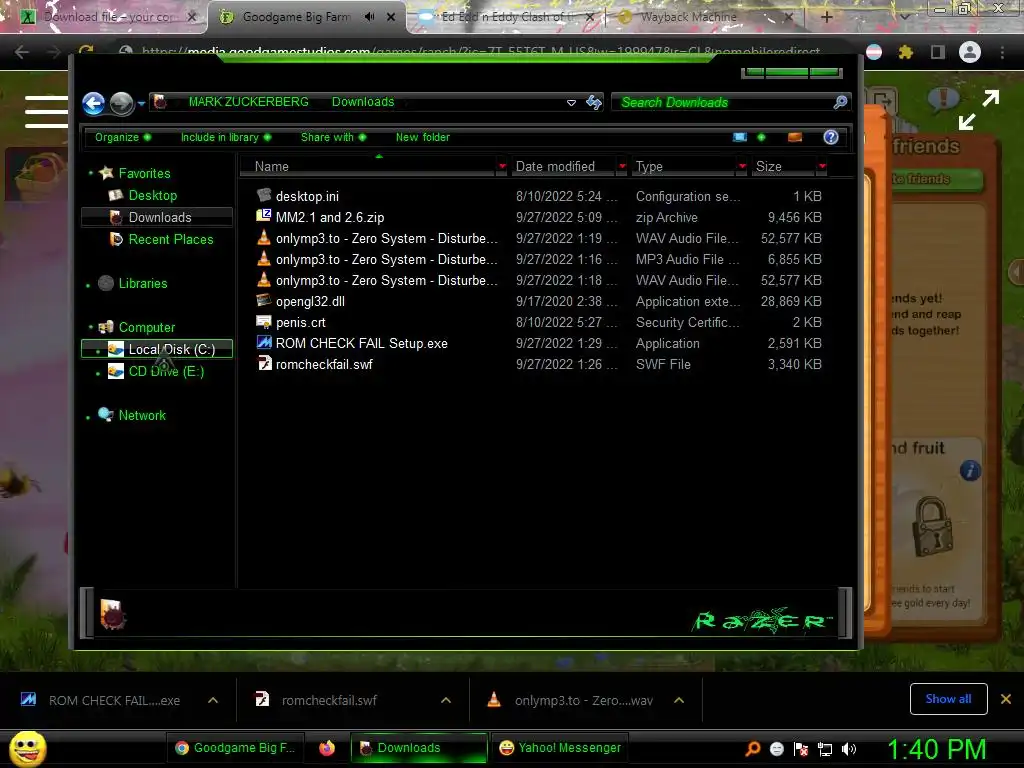Open Chrome three-dot menu
Viewport: 1024px width, 768px height.
tap(1002, 52)
